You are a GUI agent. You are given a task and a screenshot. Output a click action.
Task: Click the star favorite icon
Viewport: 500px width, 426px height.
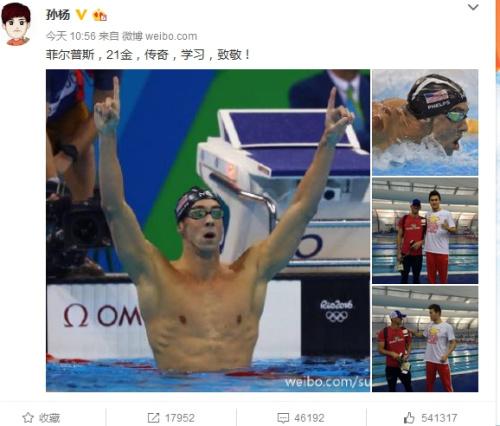(x=28, y=417)
